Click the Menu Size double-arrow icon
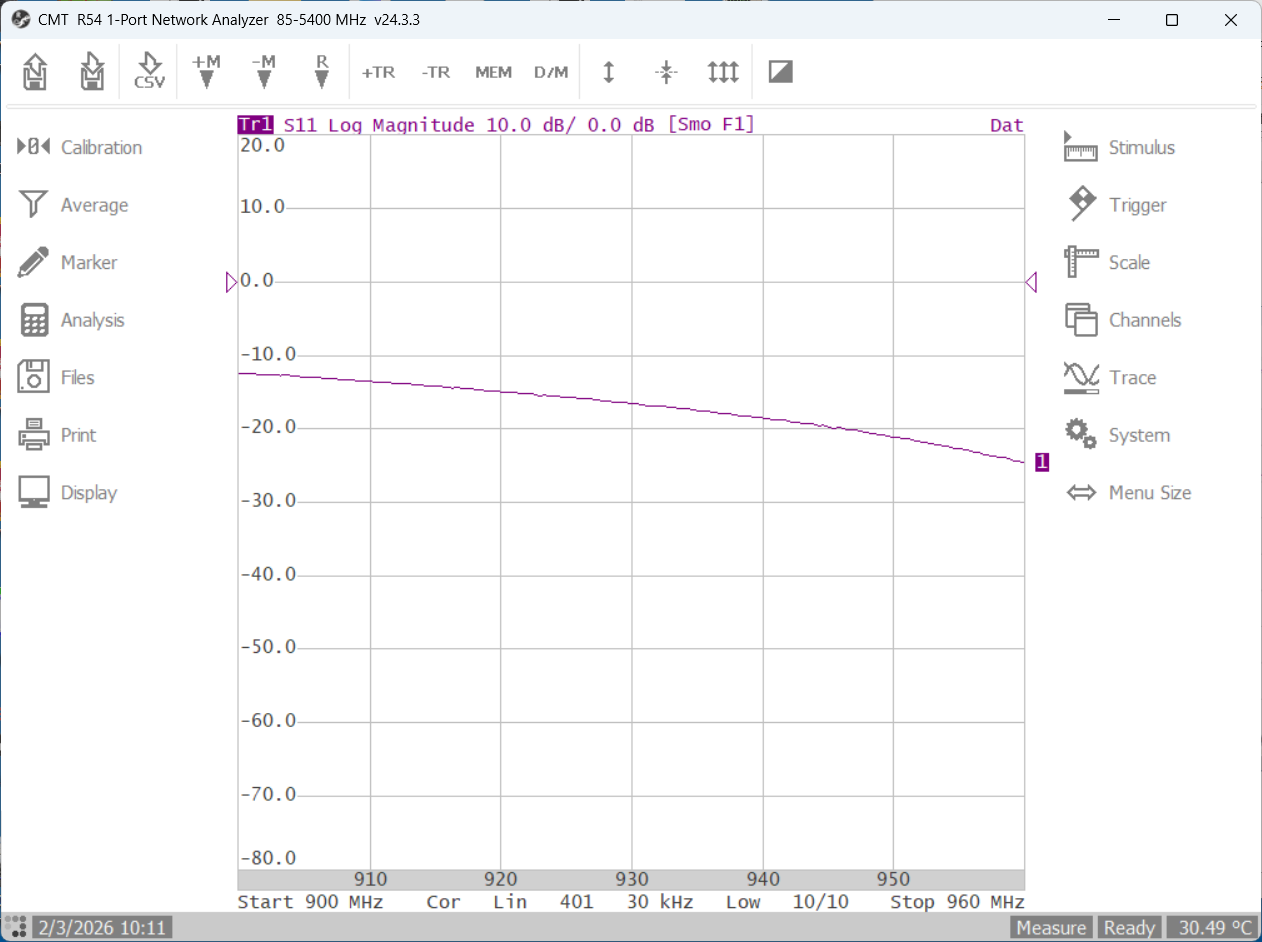Viewport: 1262px width, 942px height. point(1081,493)
